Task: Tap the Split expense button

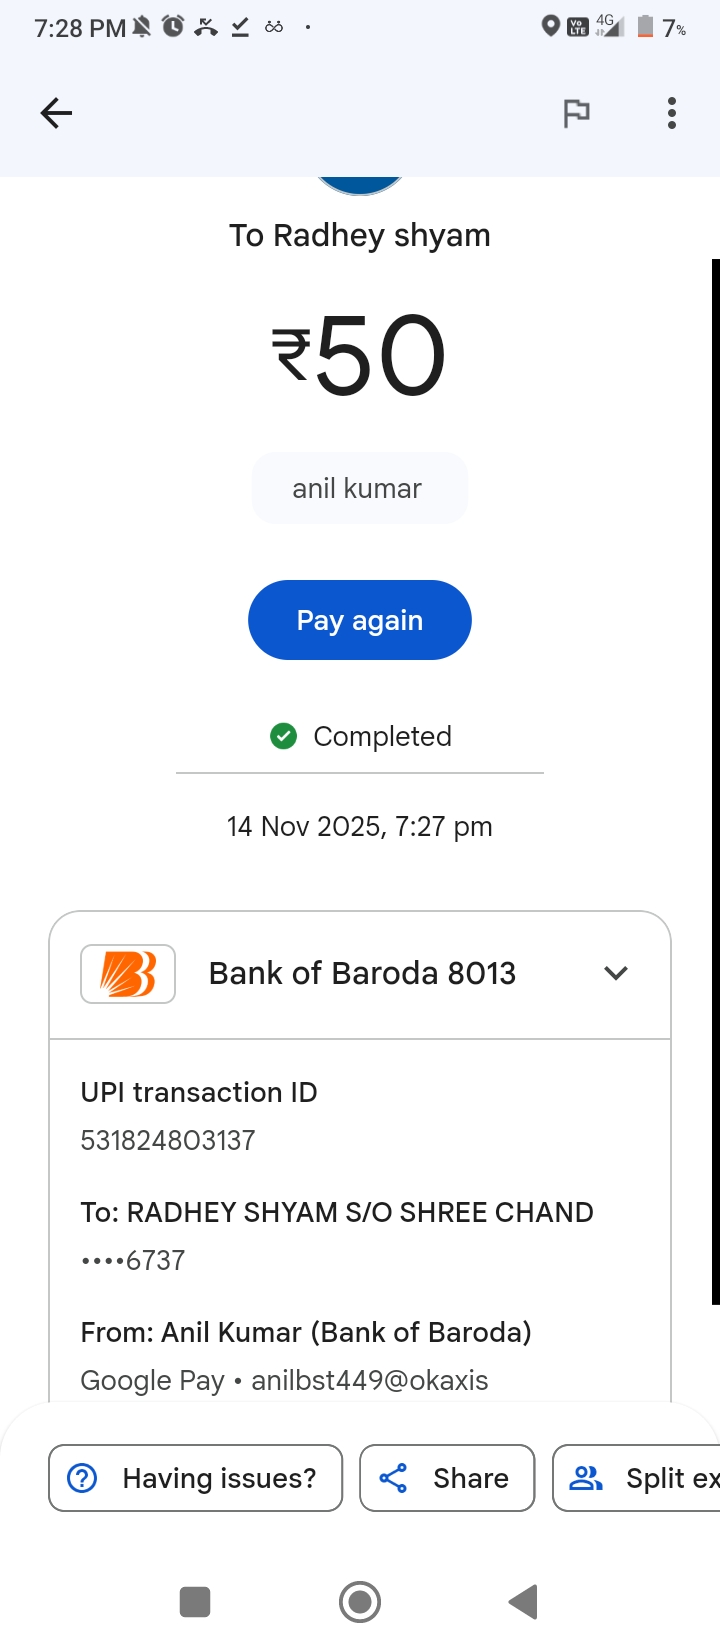Action: pos(640,1478)
